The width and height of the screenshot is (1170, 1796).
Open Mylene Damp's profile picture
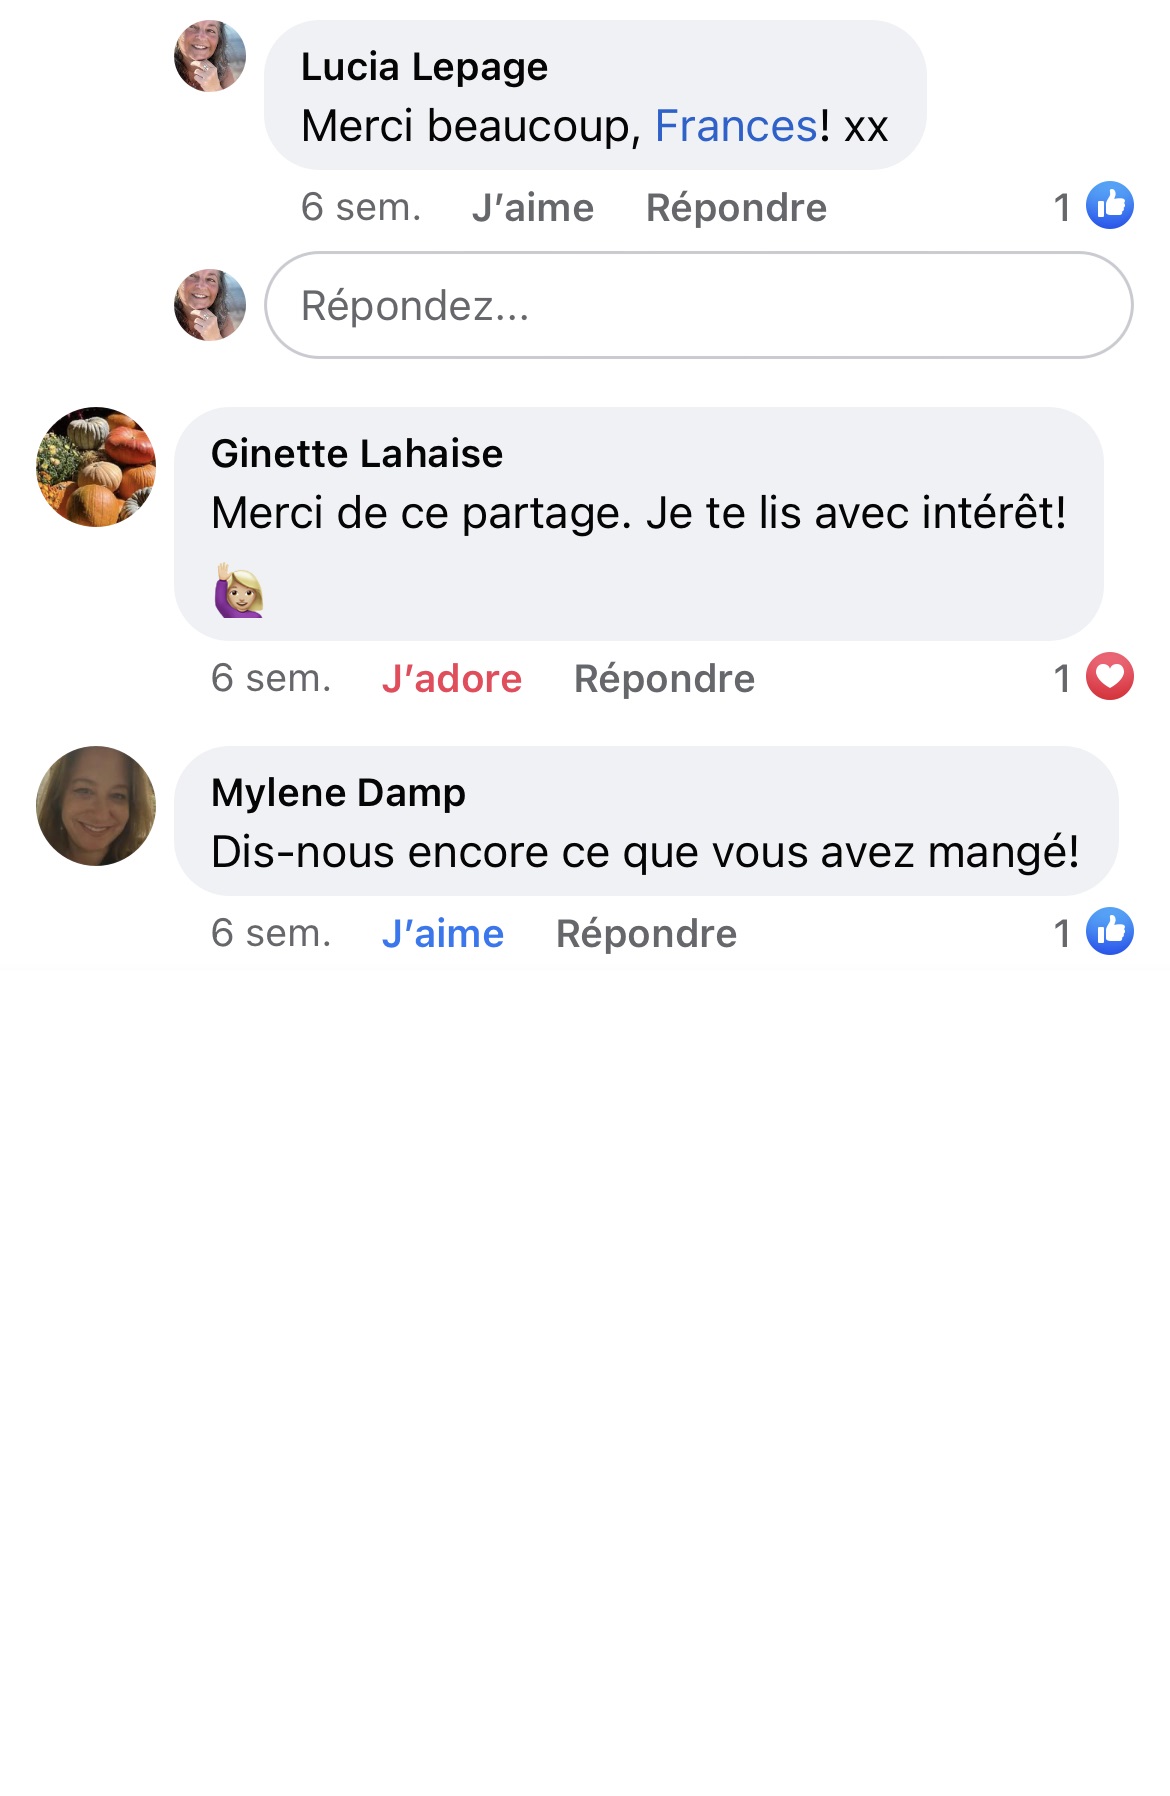click(96, 806)
